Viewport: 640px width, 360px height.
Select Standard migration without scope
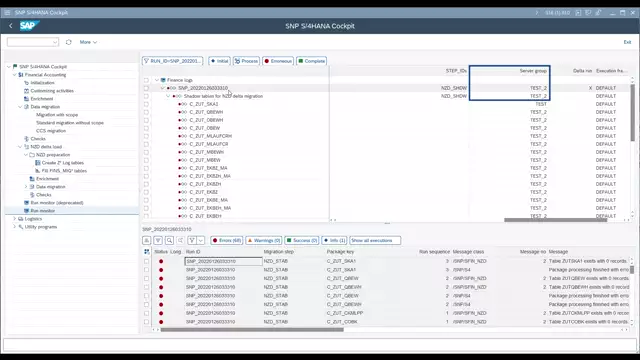[70, 123]
